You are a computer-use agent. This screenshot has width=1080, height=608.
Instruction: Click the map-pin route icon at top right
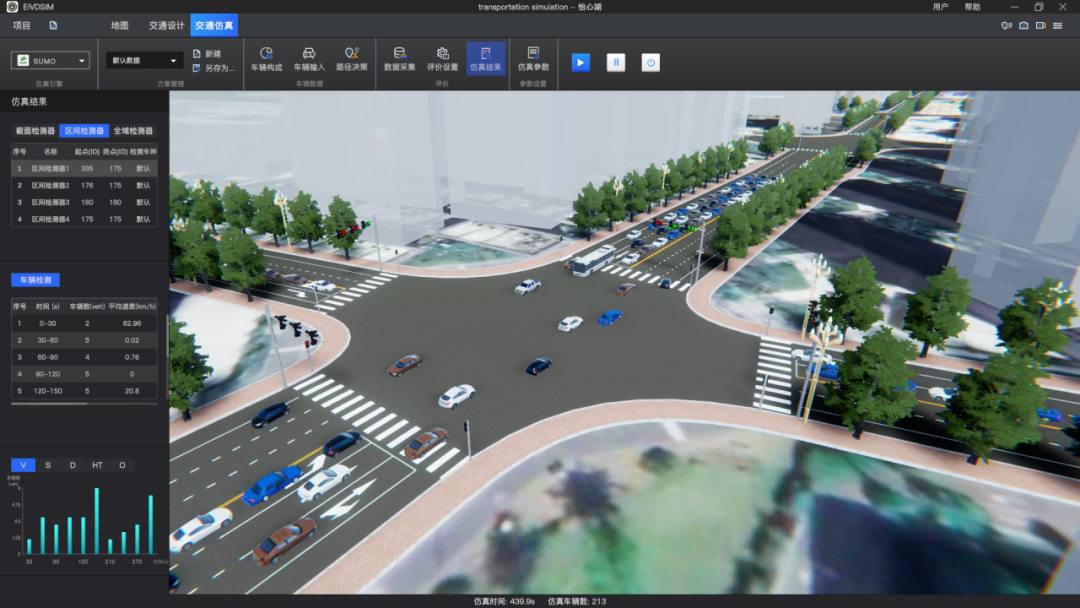1006,25
